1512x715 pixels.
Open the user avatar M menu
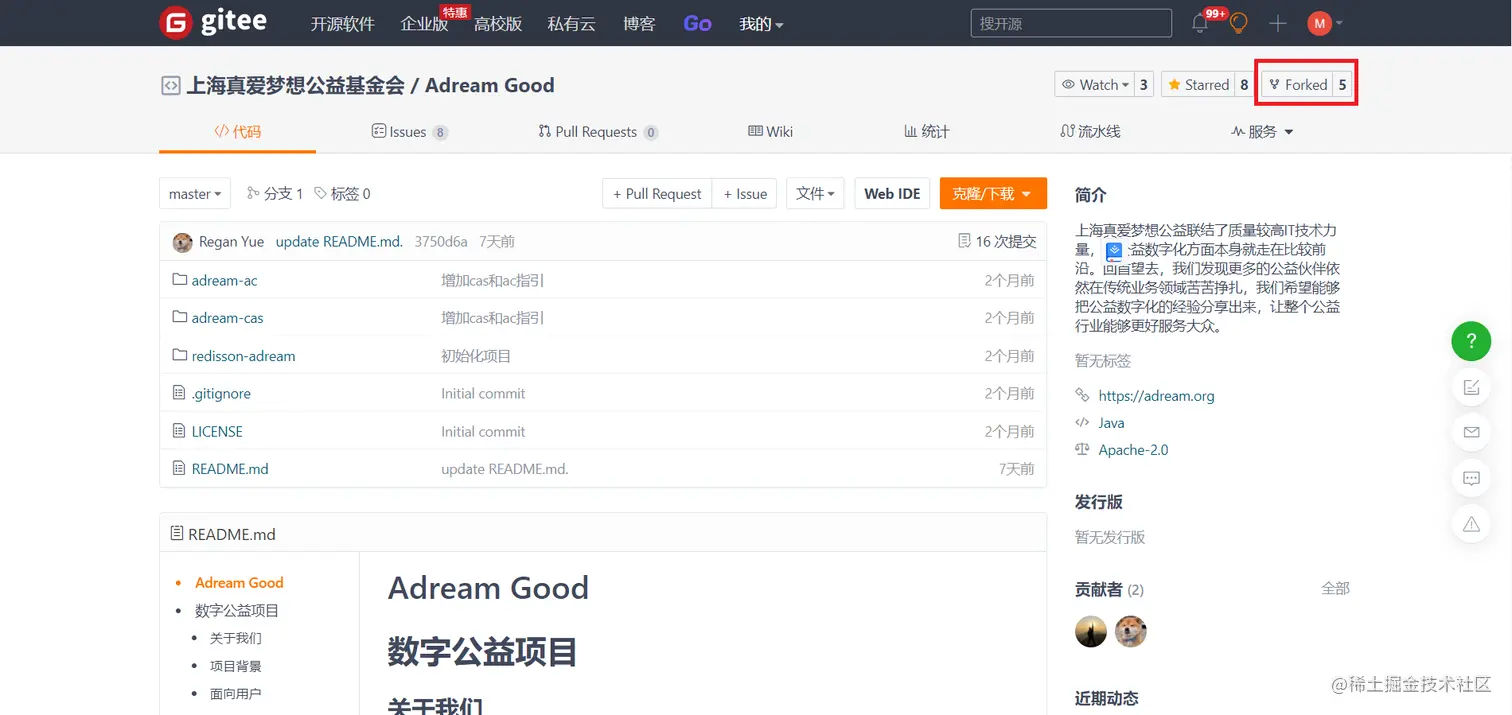coord(1325,23)
